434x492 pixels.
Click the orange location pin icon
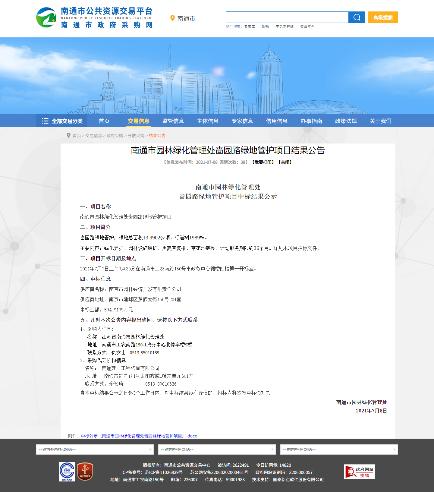coord(172,18)
